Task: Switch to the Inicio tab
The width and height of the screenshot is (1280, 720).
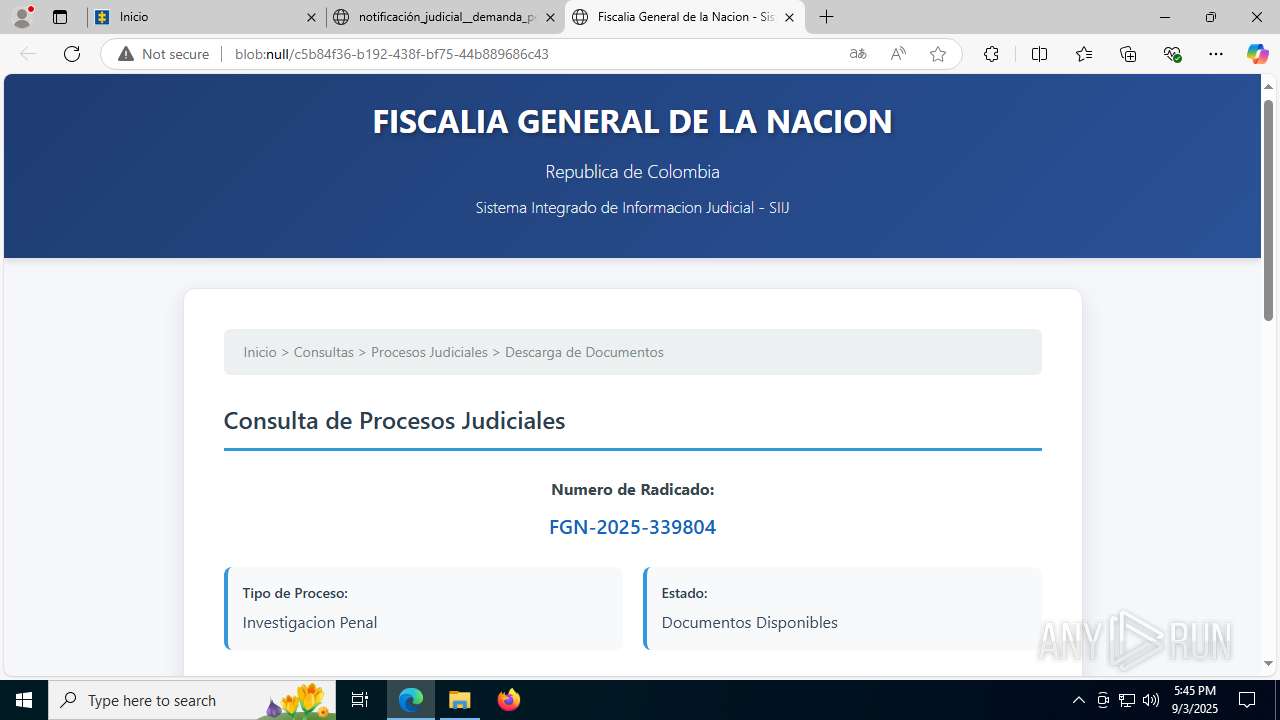Action: 206,17
